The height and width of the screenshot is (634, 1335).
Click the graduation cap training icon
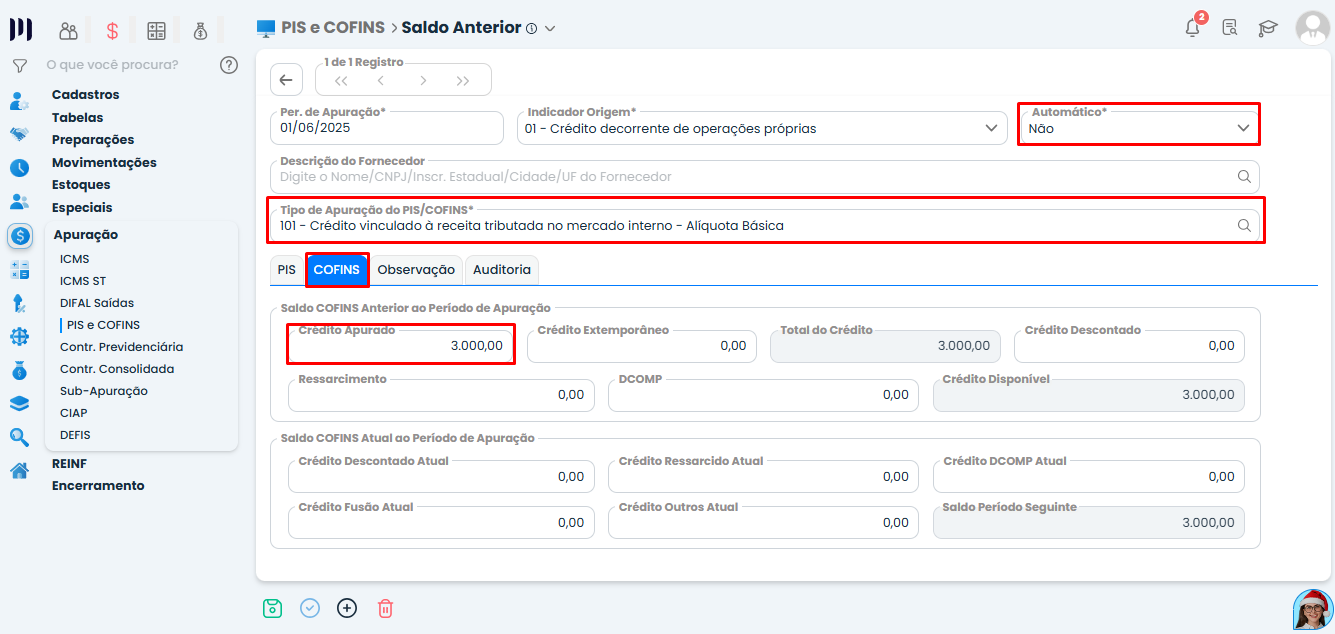[1268, 29]
